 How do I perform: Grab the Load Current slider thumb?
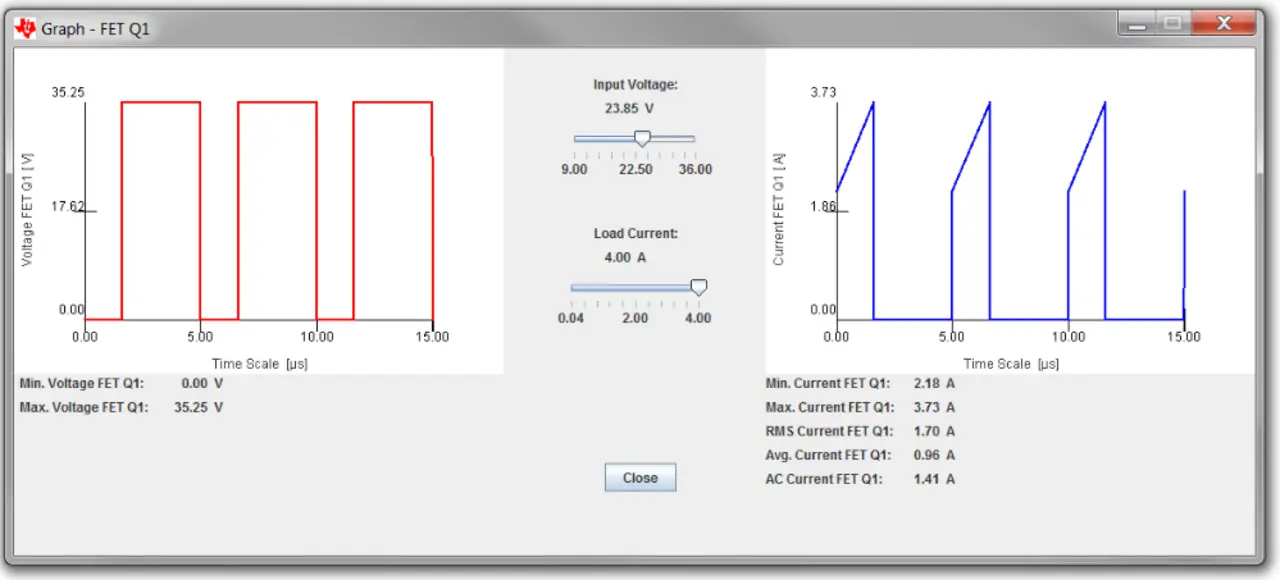(699, 288)
